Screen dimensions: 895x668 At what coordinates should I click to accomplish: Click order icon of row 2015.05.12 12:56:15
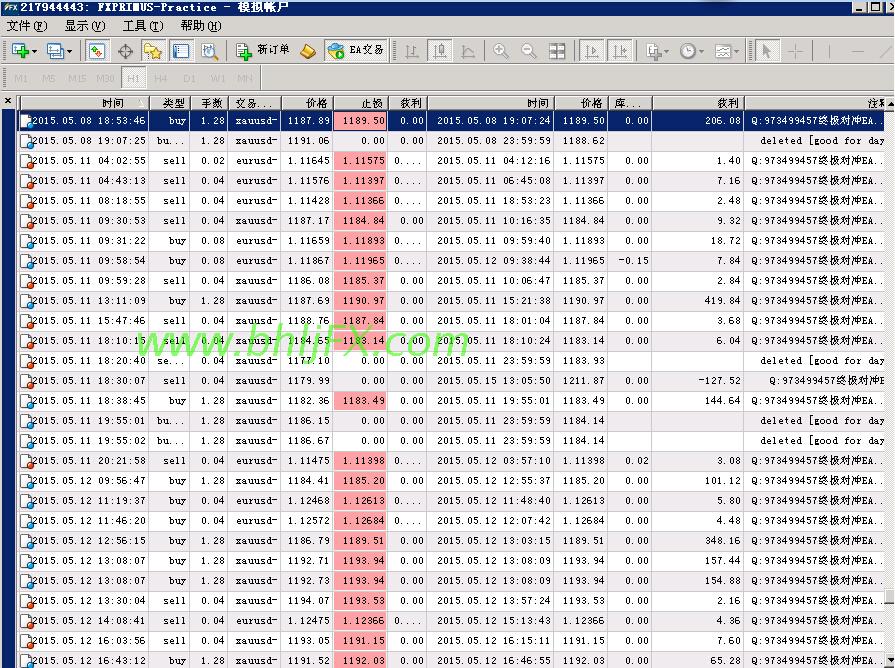(x=26, y=541)
